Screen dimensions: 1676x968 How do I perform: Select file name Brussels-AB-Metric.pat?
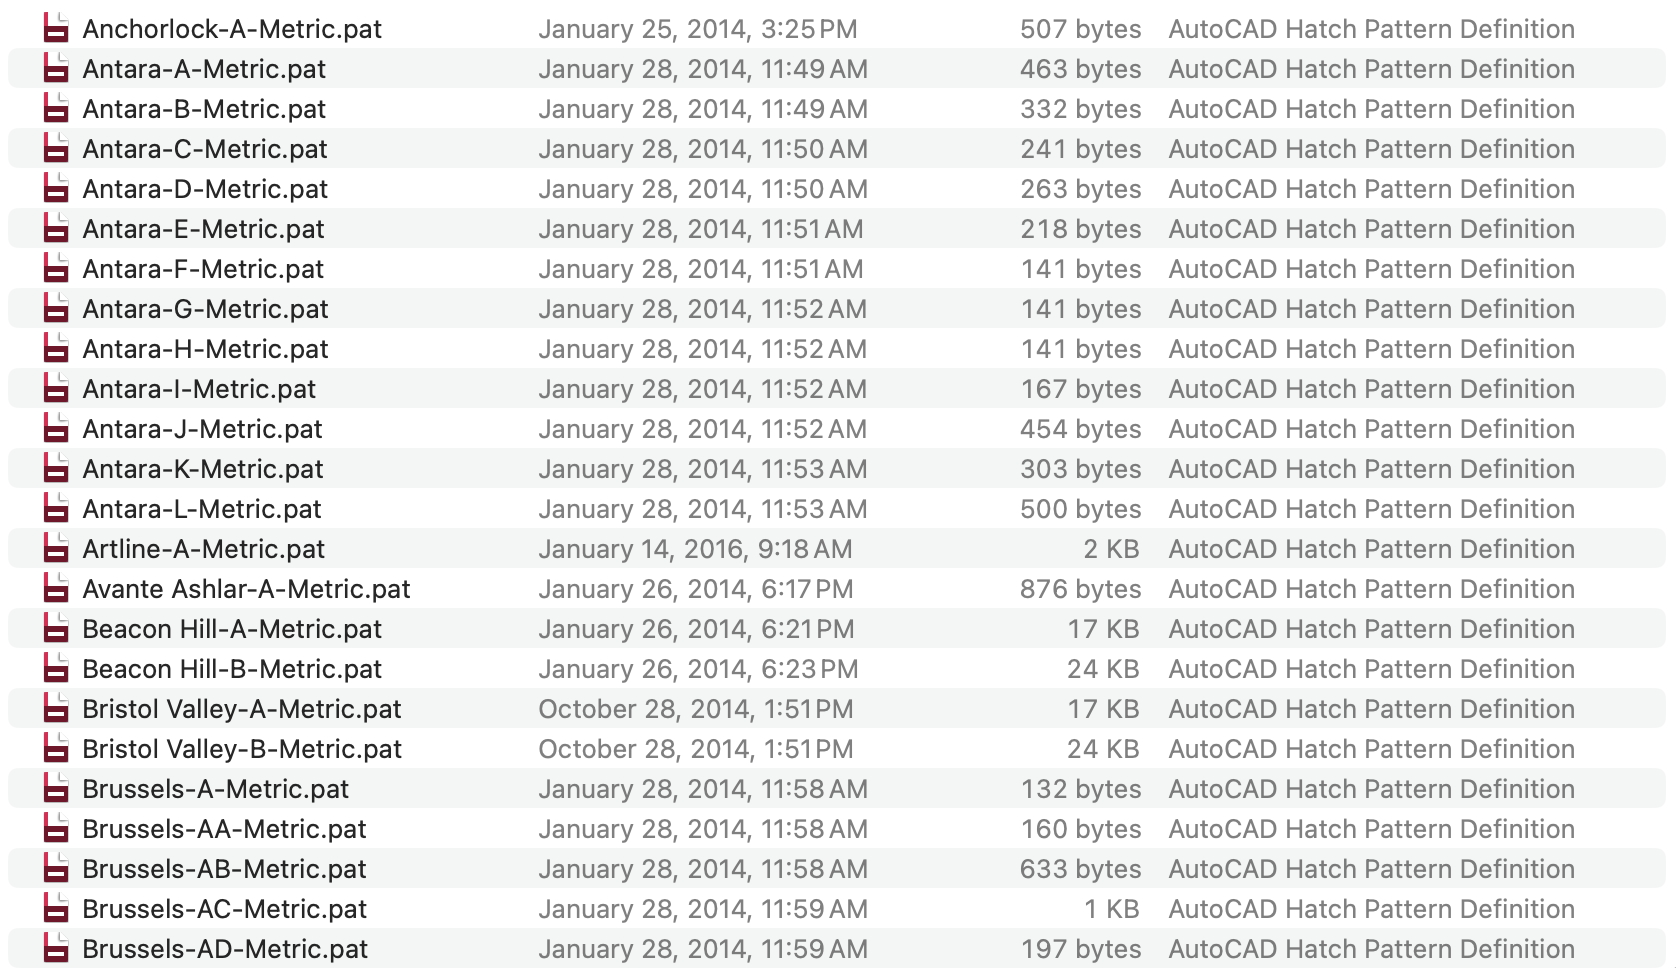[224, 869]
